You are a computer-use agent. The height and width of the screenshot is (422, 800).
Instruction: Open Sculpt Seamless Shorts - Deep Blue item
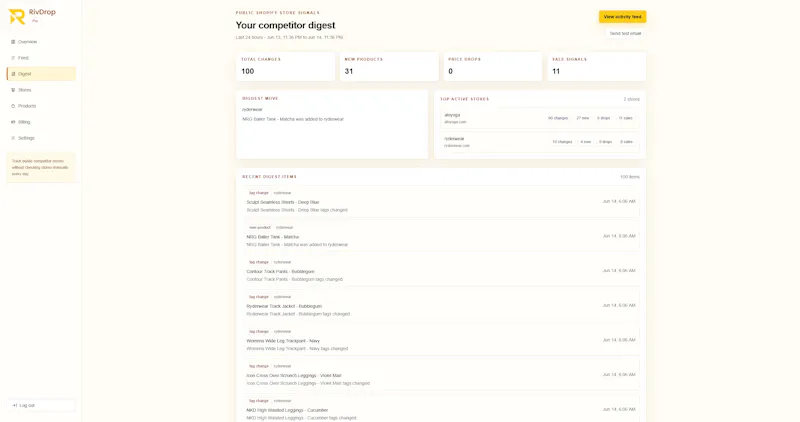[x=442, y=202]
